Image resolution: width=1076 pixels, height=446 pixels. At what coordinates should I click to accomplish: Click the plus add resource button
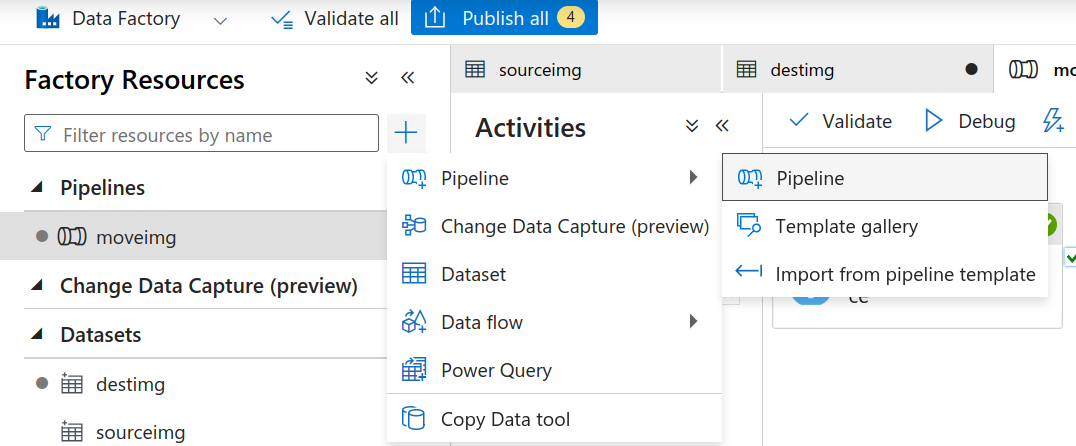[406, 132]
